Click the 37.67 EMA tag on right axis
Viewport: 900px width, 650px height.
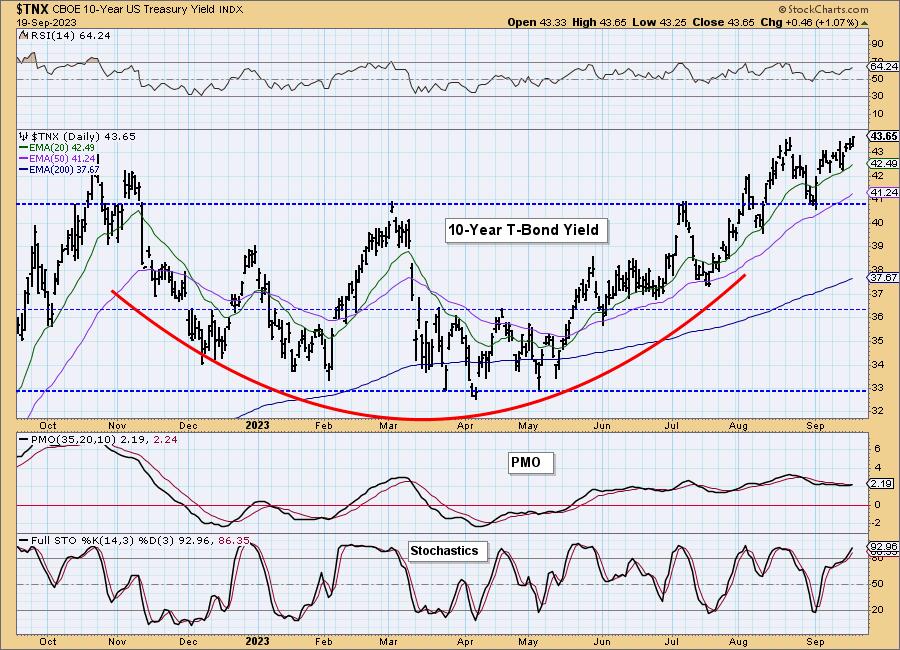point(884,277)
